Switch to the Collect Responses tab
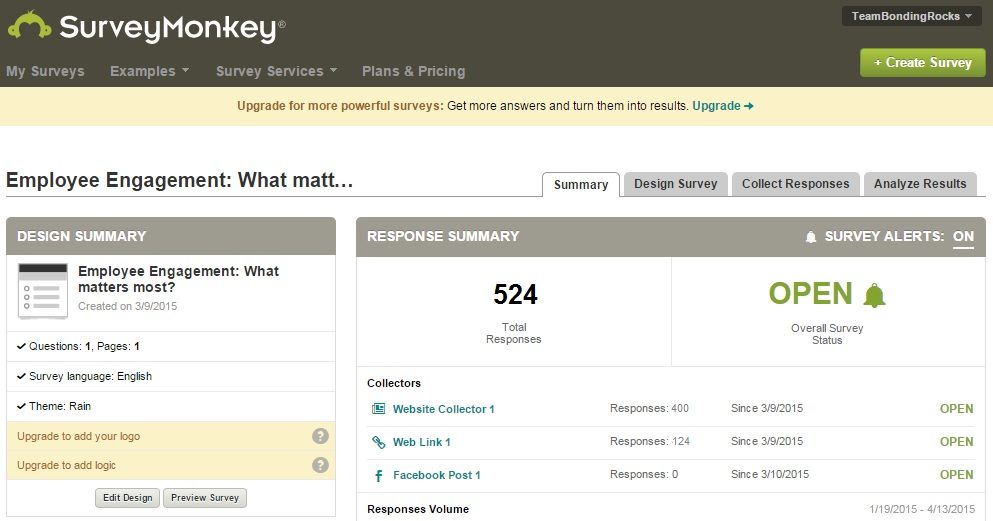The width and height of the screenshot is (993, 521). pos(795,184)
